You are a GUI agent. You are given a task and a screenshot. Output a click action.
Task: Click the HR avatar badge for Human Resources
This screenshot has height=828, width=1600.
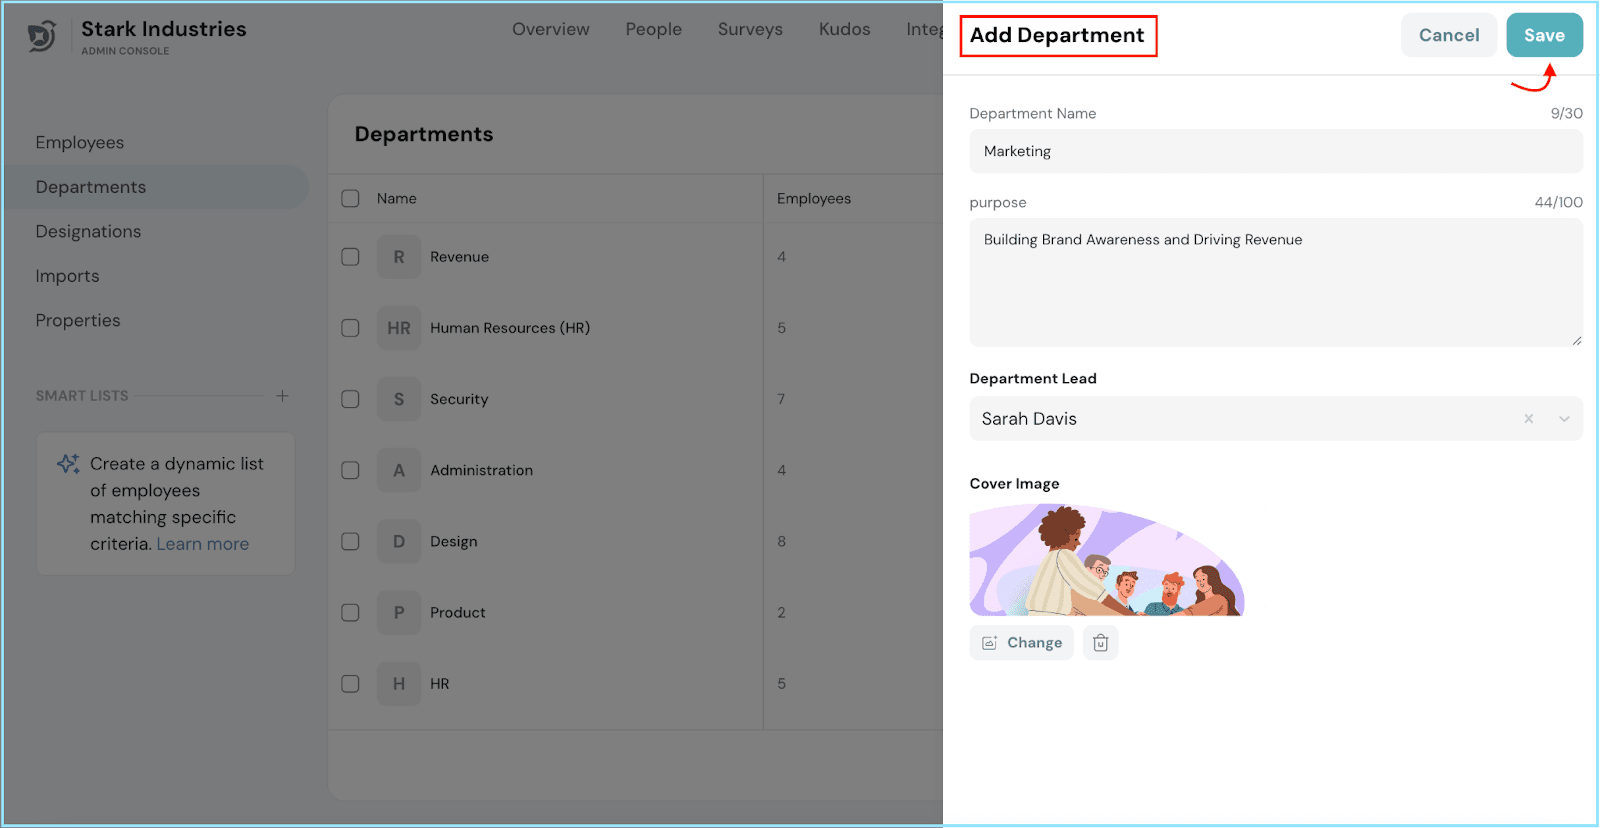point(399,328)
